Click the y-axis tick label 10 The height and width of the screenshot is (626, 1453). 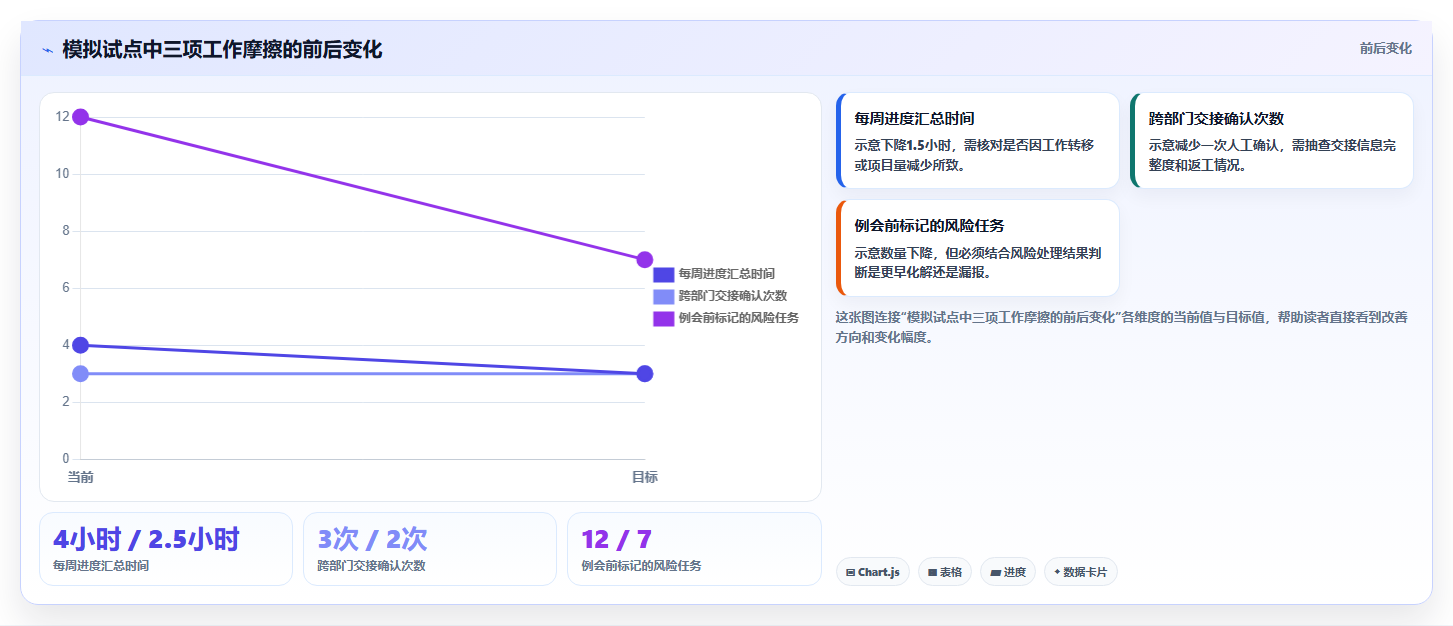pos(62,174)
